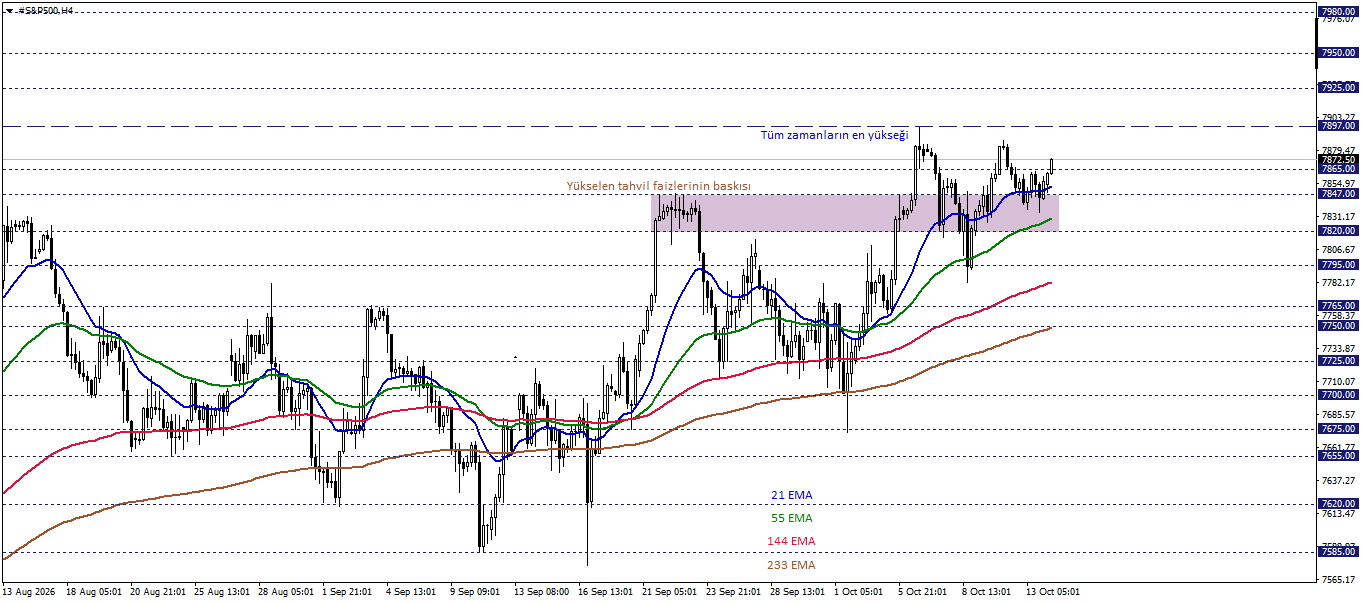1362x603 pixels.
Task: Select the 7620.00 price level tag
Action: [x=1338, y=504]
